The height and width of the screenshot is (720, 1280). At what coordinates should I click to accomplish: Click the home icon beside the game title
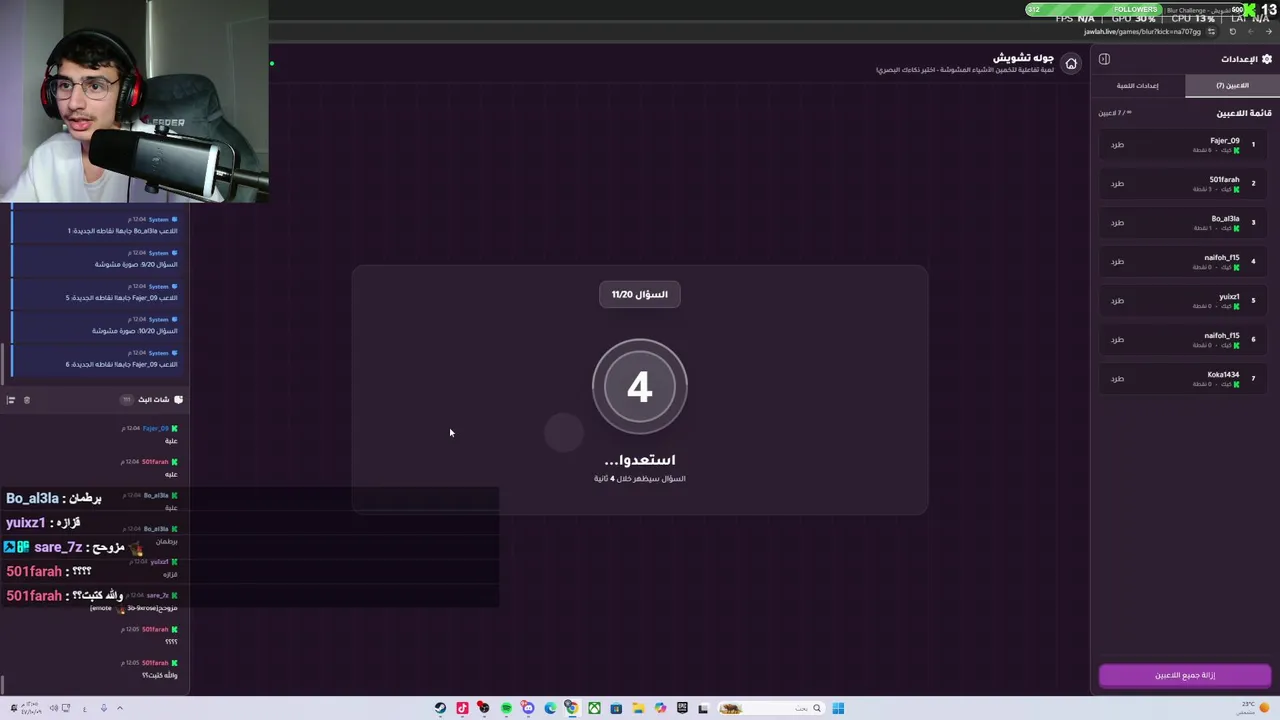point(1071,64)
